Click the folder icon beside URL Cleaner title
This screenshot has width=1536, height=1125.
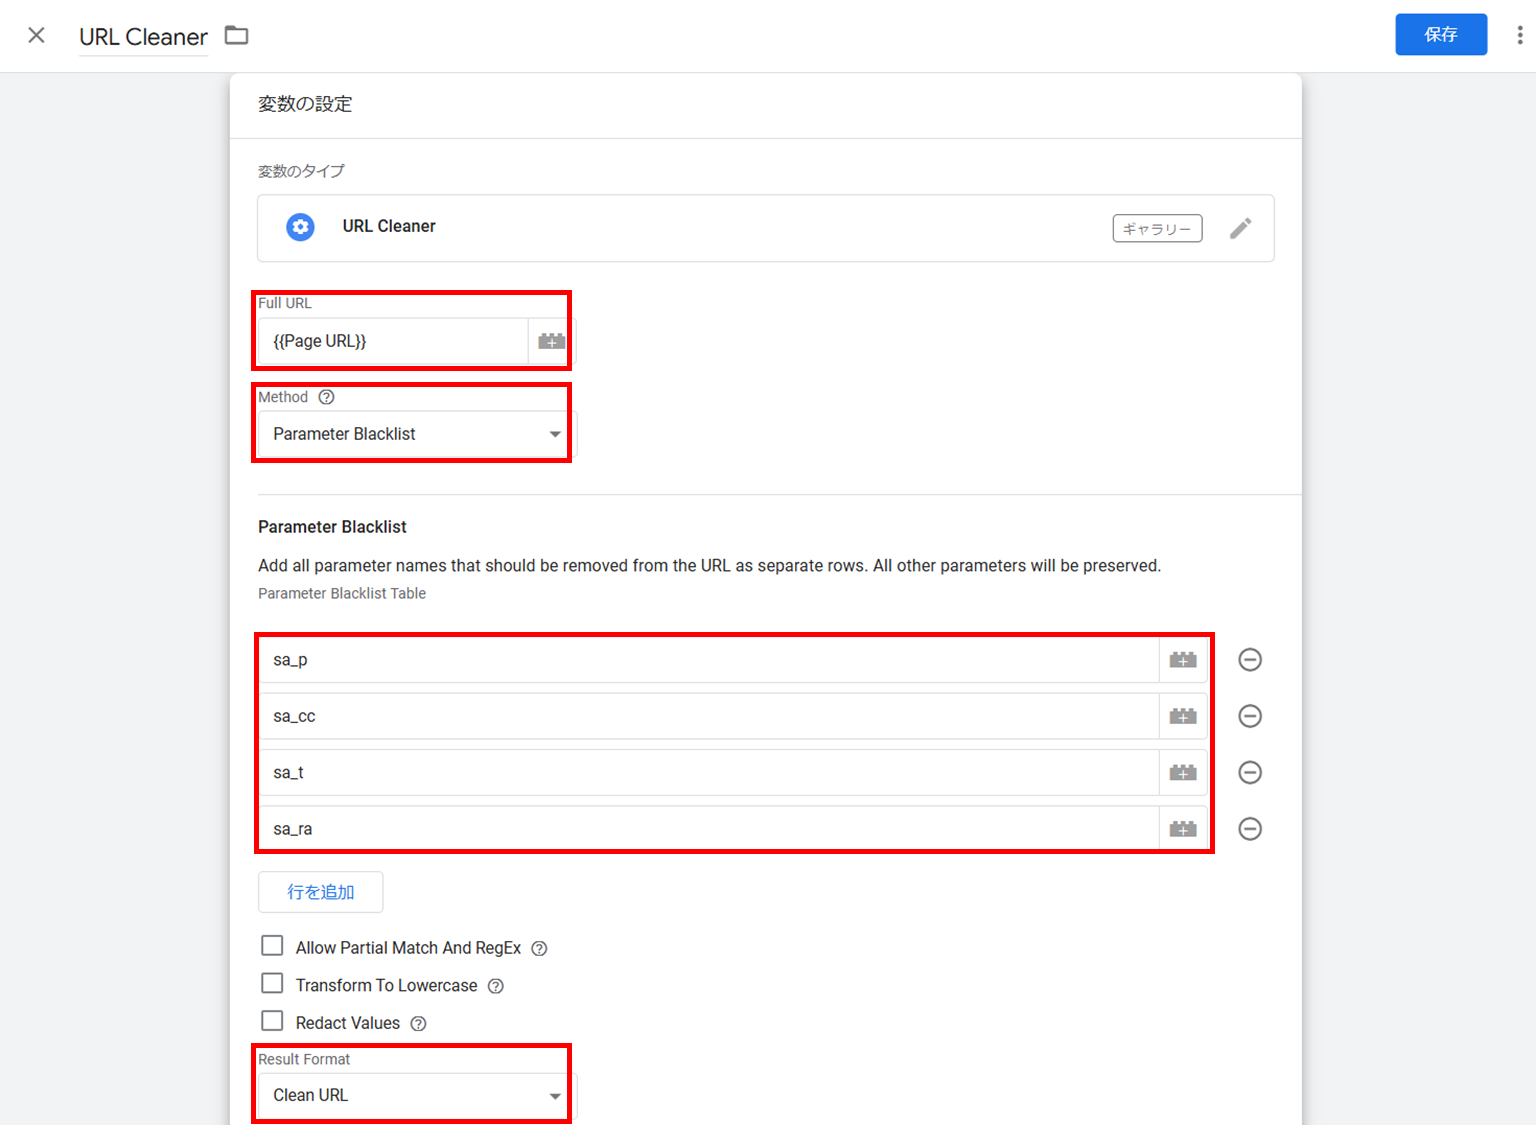[236, 36]
